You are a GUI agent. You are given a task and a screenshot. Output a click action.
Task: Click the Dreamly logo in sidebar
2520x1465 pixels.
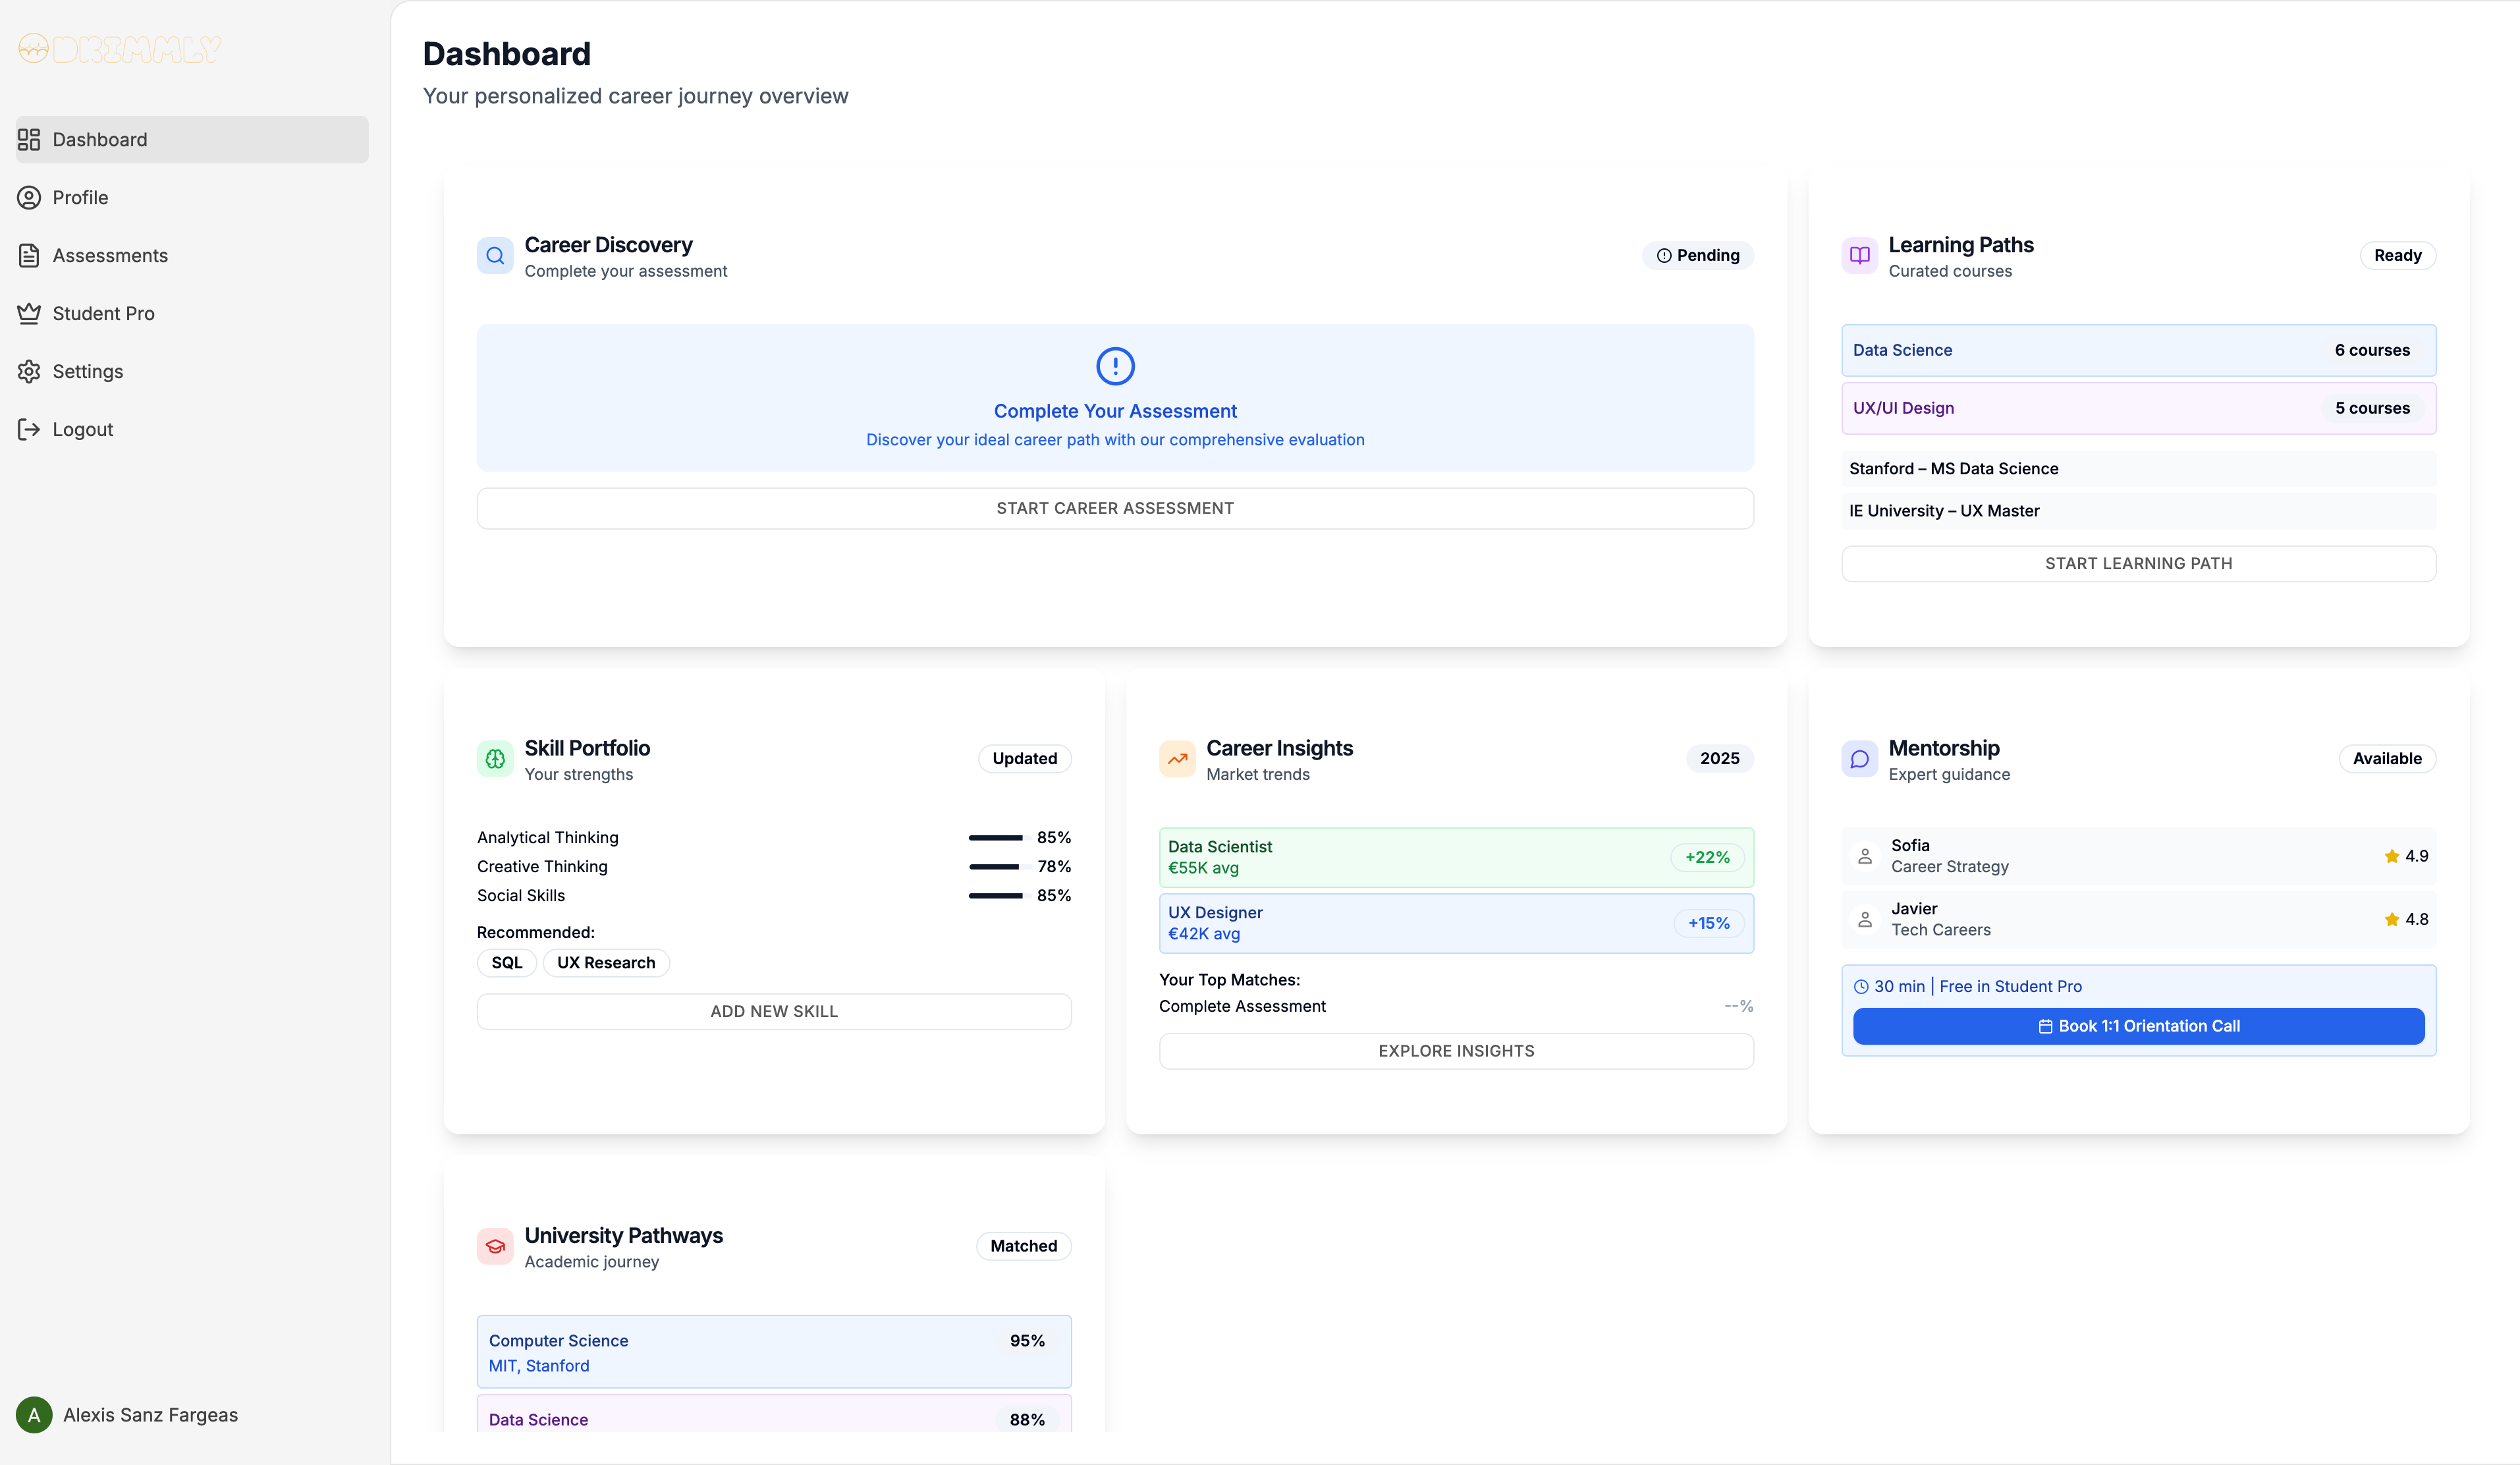120,49
